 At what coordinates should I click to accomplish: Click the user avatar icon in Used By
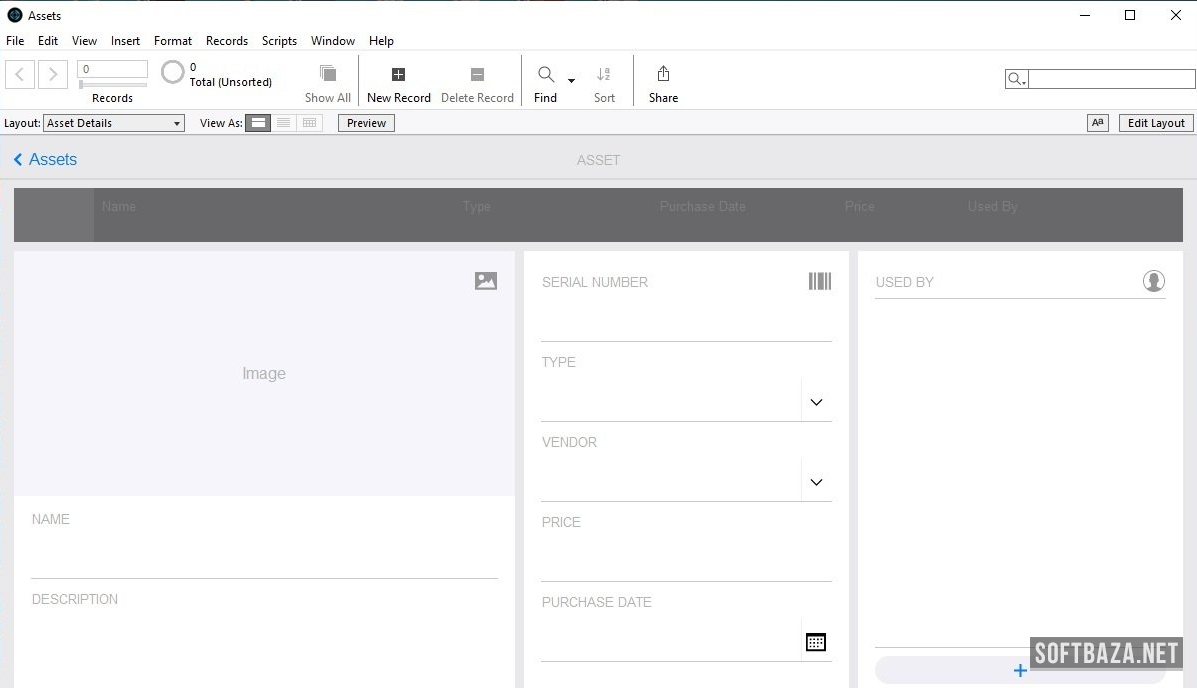point(1154,282)
